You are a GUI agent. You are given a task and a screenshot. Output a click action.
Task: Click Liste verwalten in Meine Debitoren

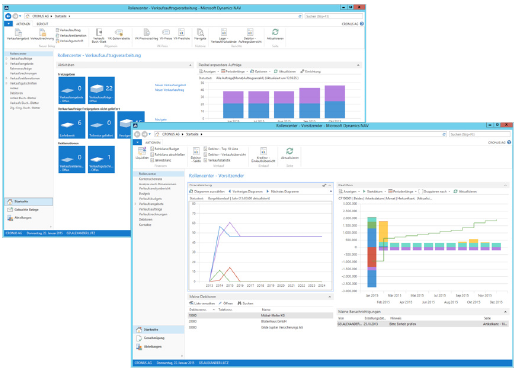pos(202,303)
